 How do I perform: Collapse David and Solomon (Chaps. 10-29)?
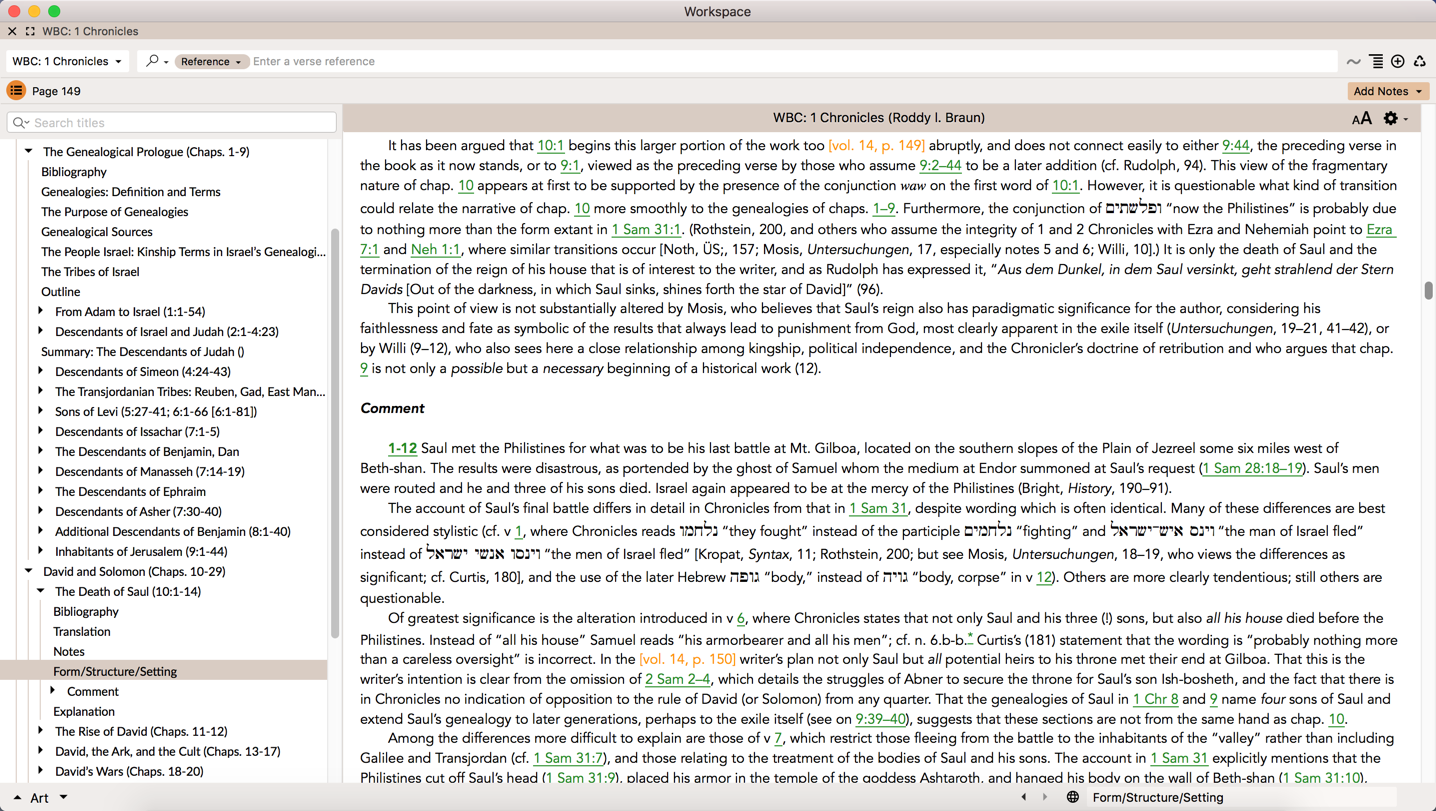coord(29,571)
